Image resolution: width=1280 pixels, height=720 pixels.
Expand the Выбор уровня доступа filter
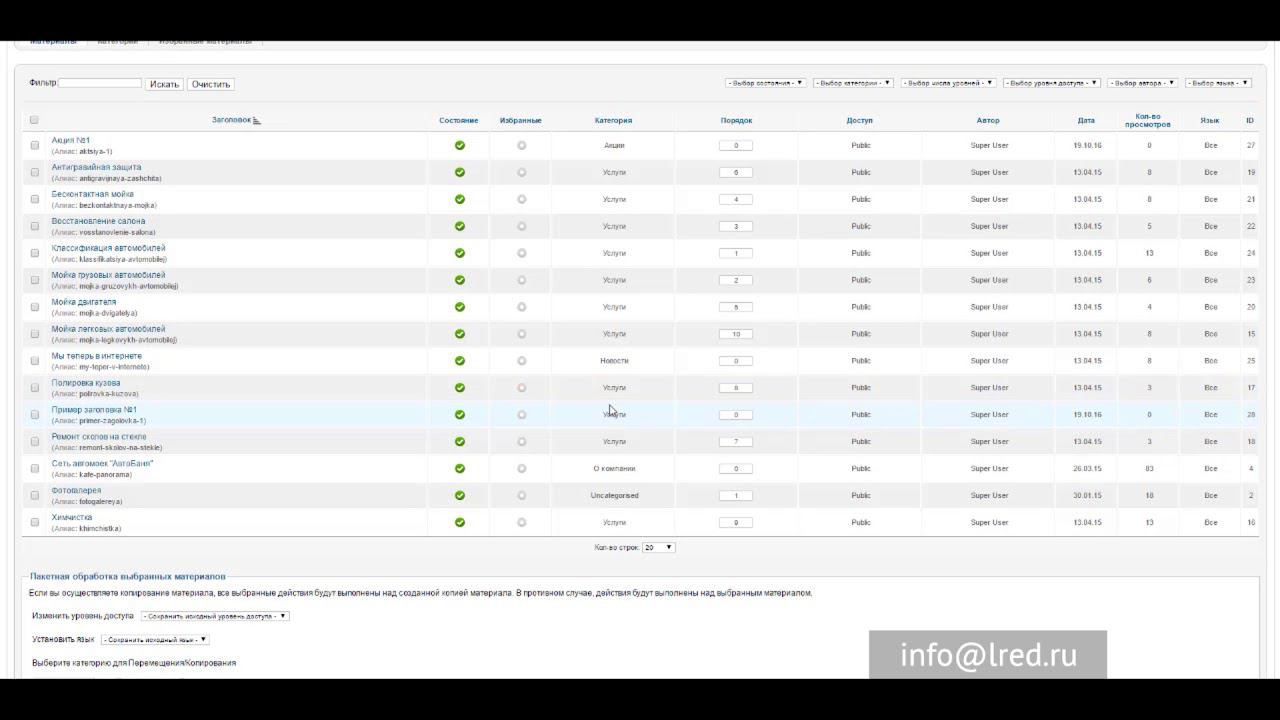point(1052,83)
